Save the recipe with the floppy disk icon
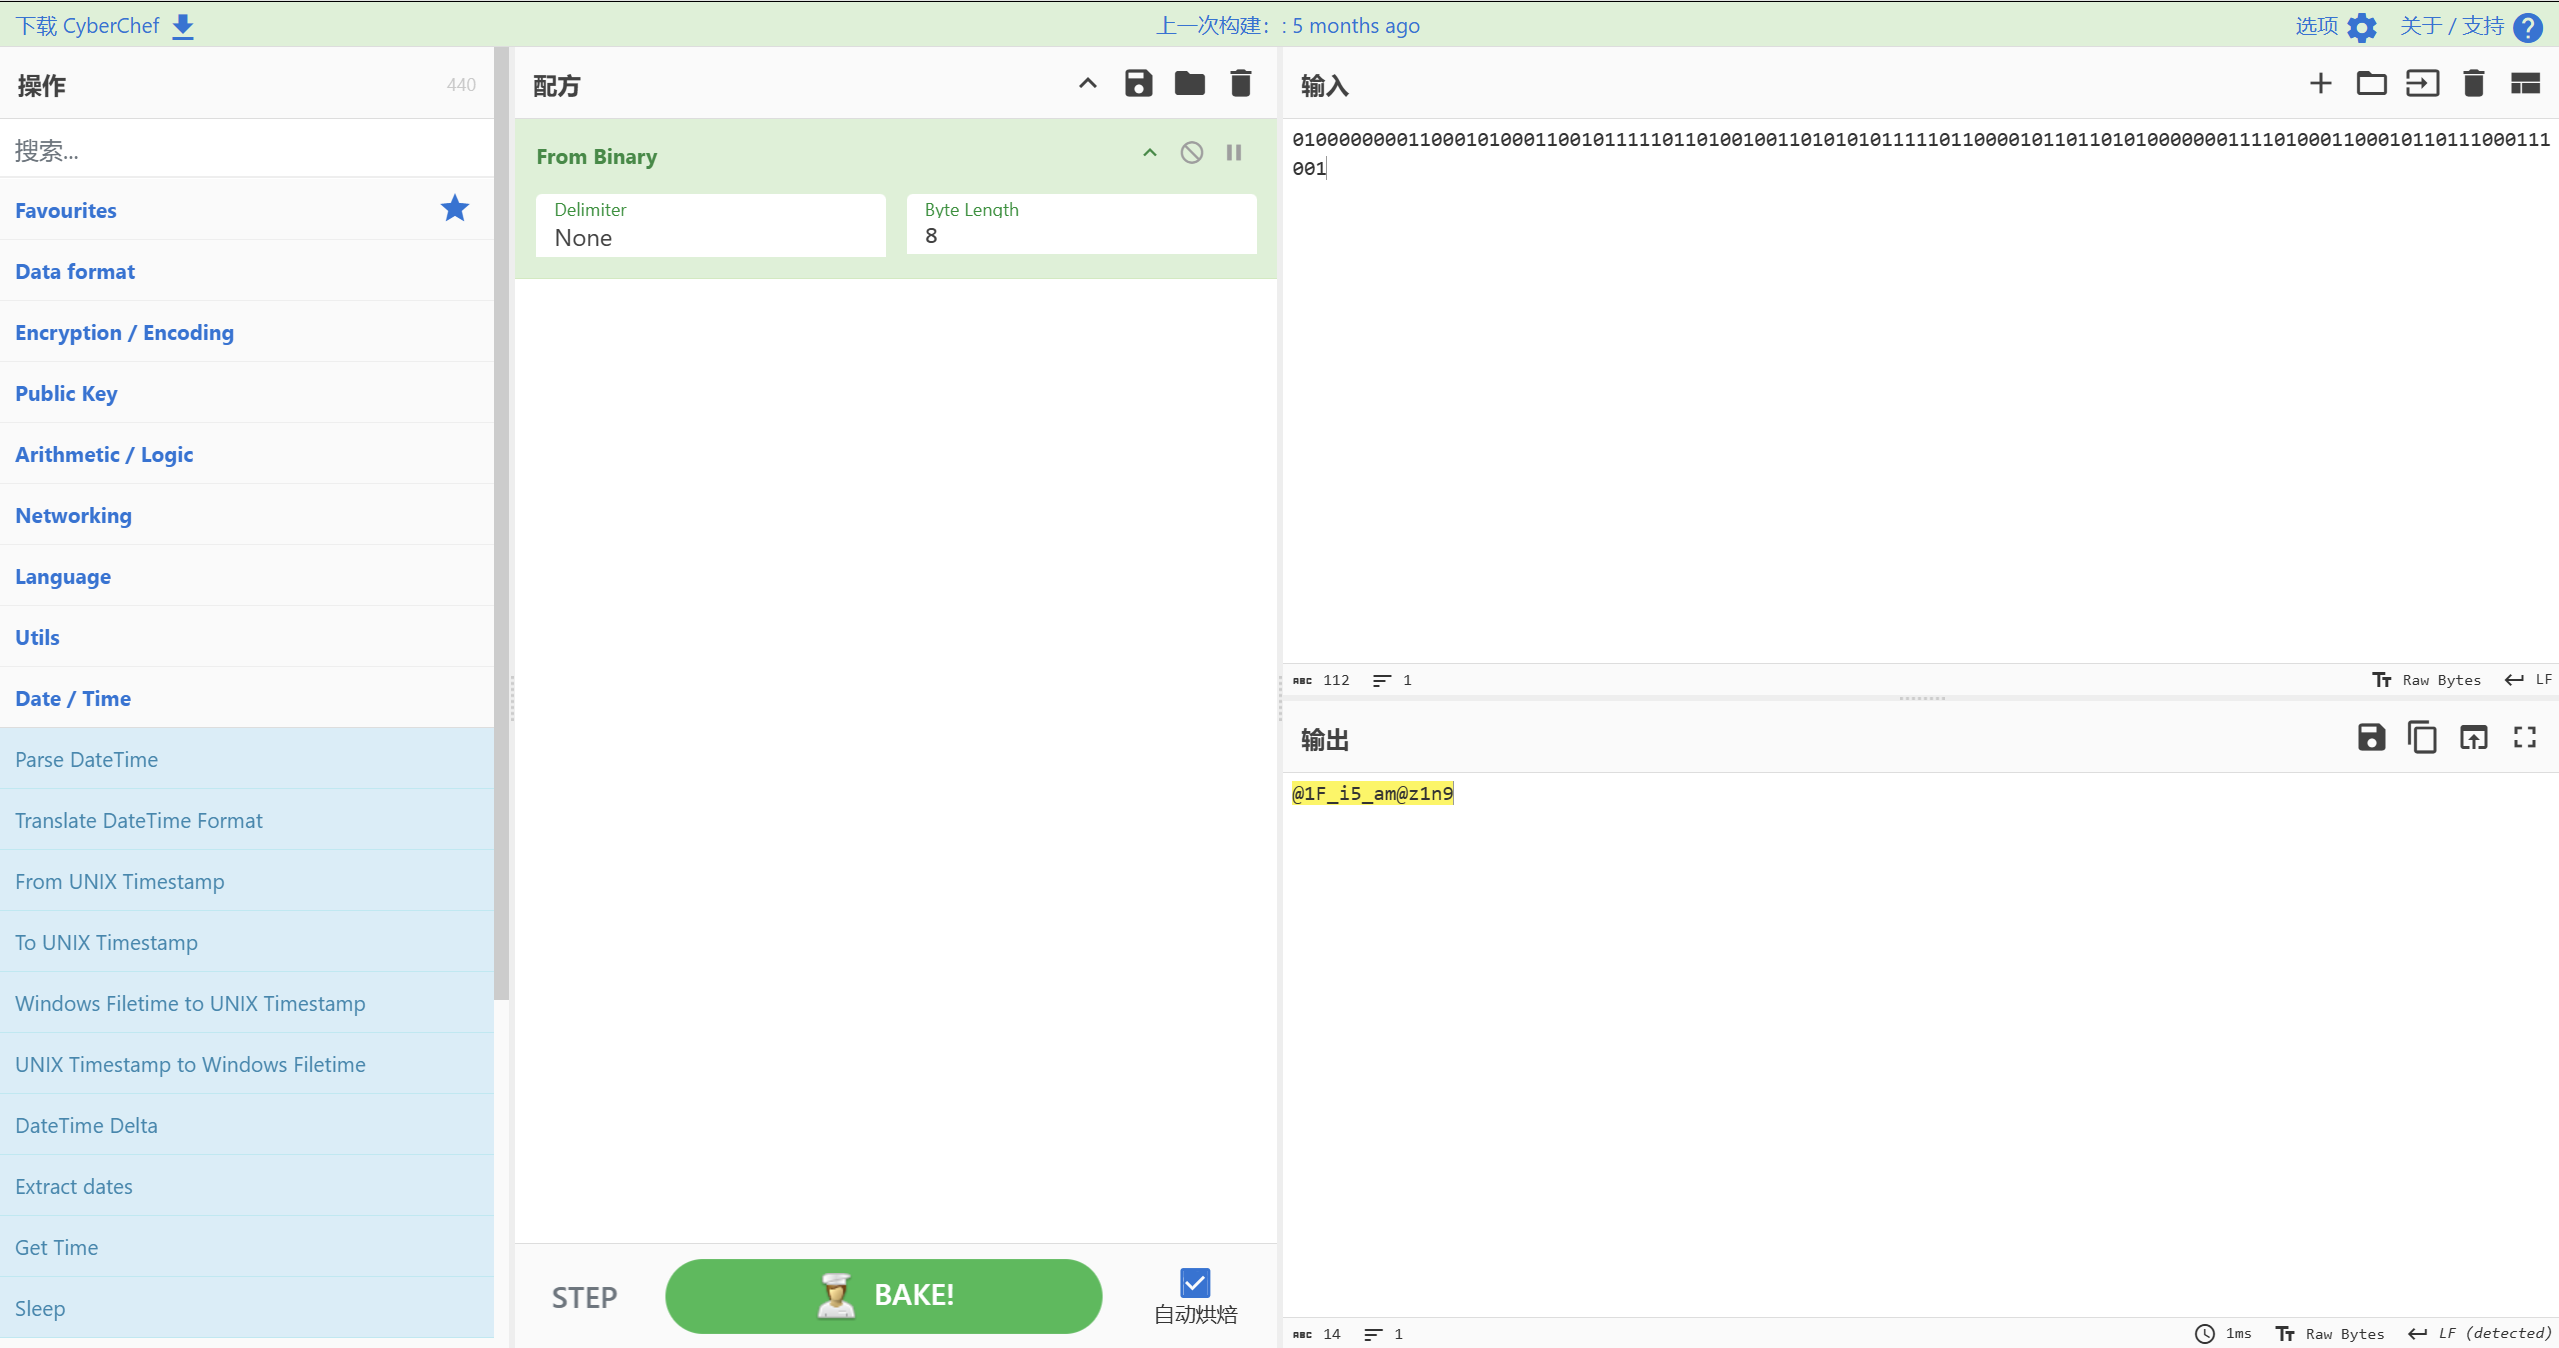 pos(1138,84)
